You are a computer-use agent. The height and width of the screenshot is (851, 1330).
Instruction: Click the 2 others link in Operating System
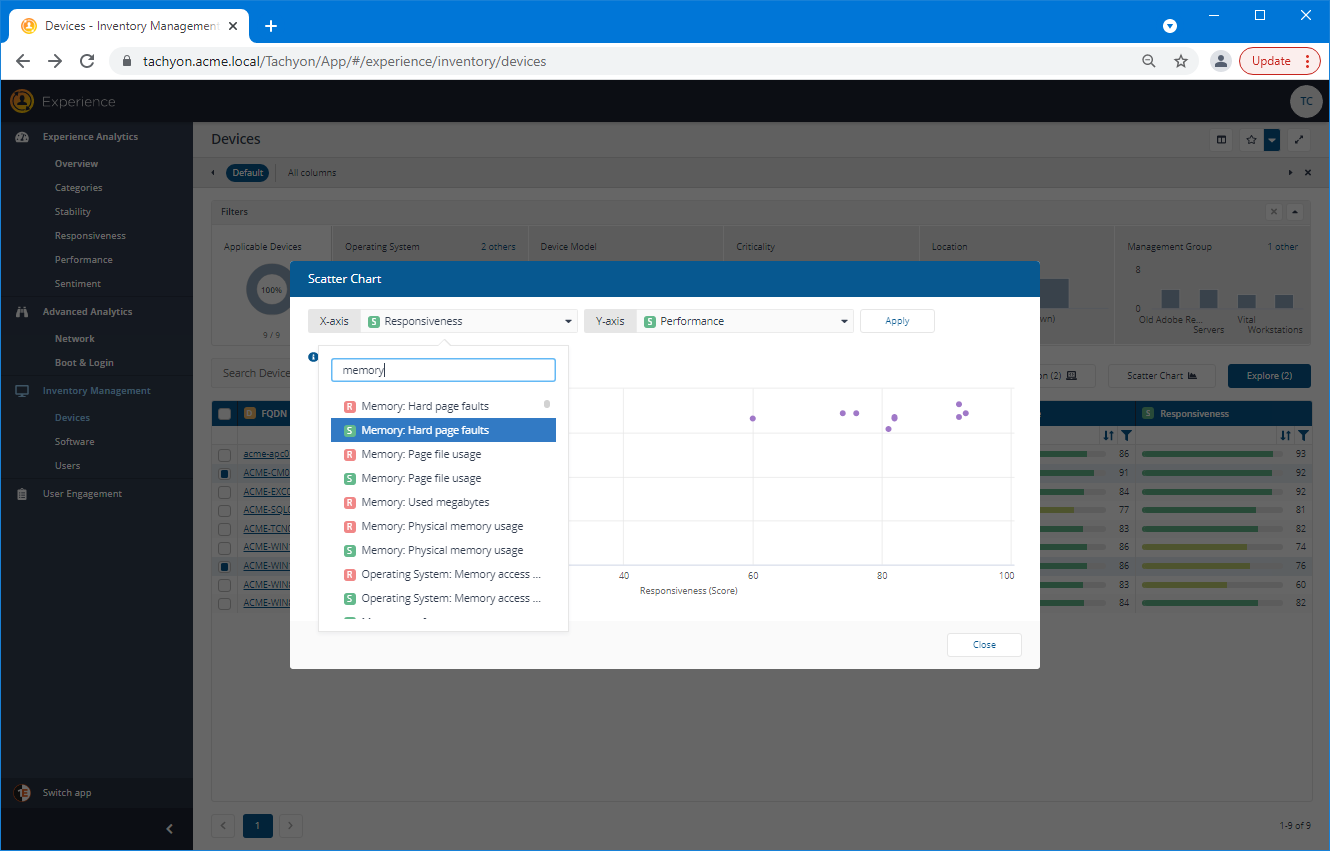pyautogui.click(x=498, y=247)
